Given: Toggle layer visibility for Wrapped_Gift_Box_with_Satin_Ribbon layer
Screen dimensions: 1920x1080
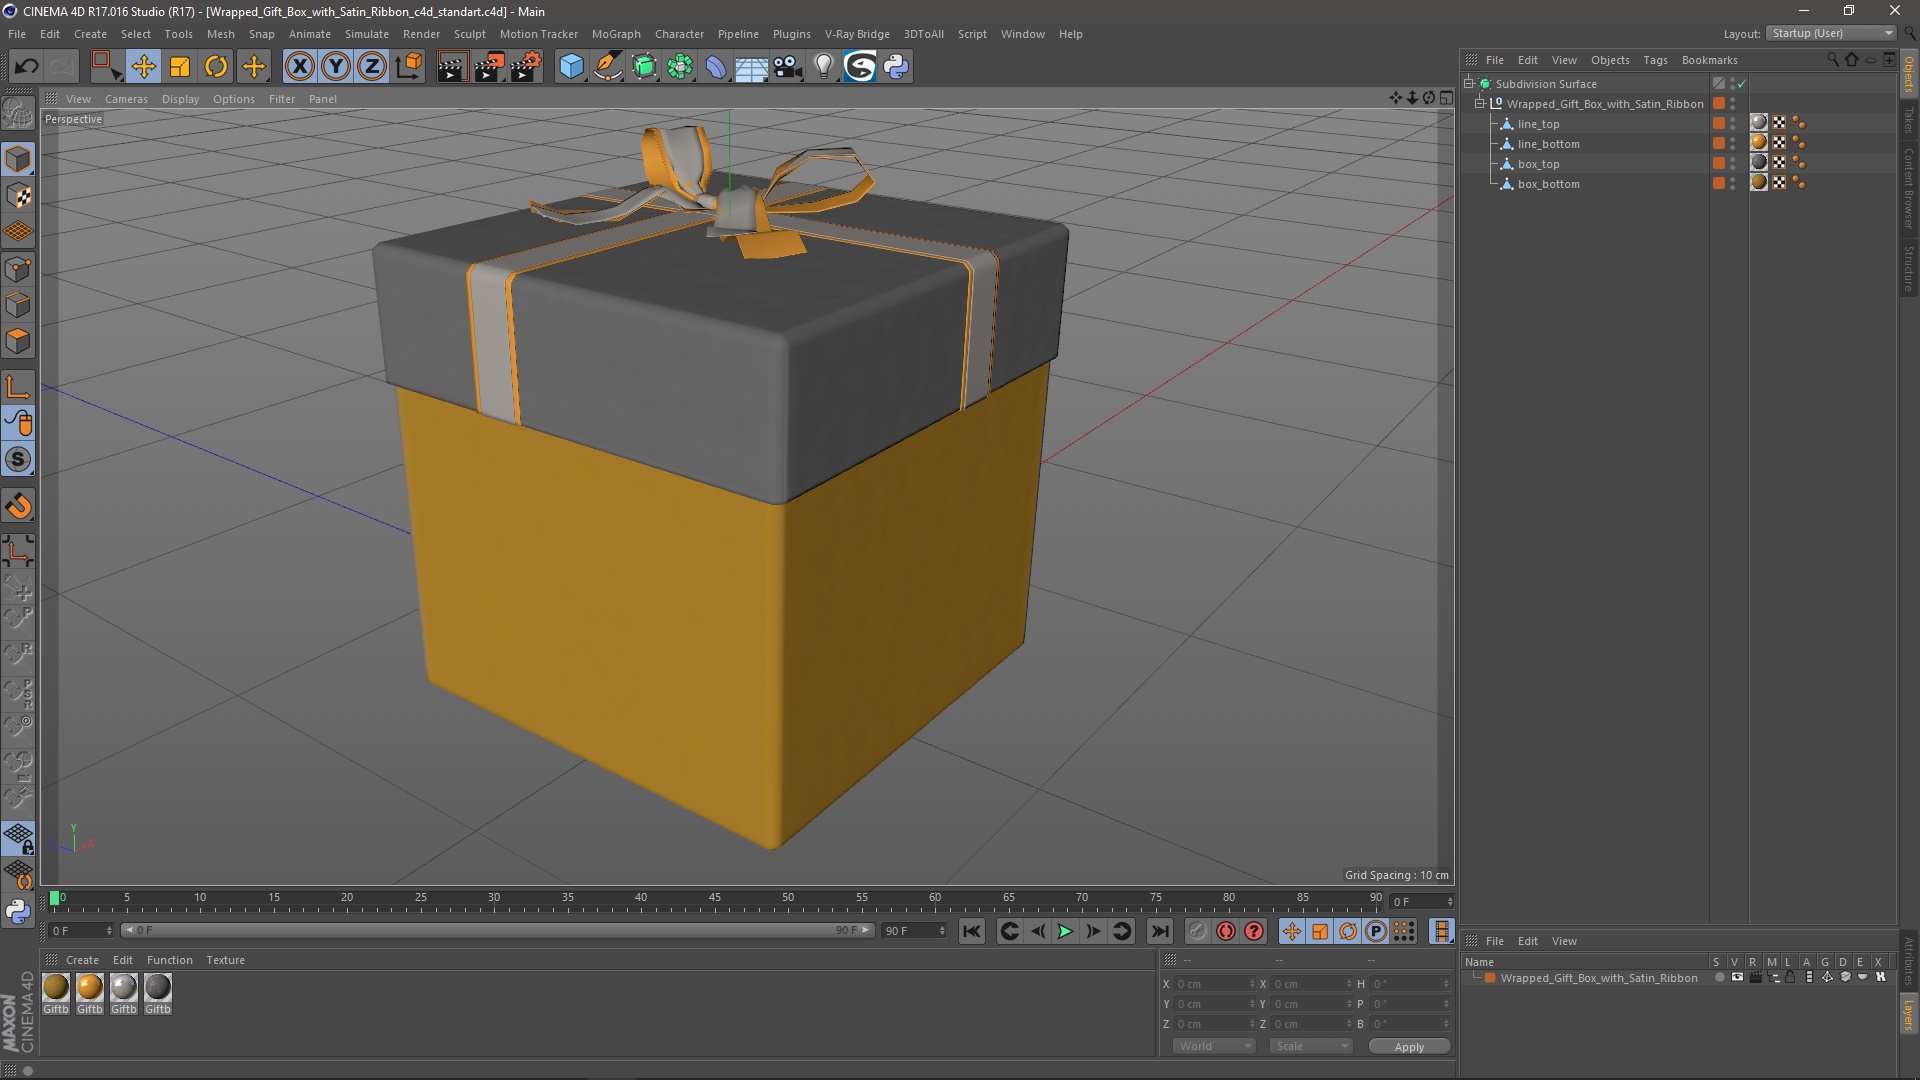Looking at the screenshot, I should coord(1736,978).
